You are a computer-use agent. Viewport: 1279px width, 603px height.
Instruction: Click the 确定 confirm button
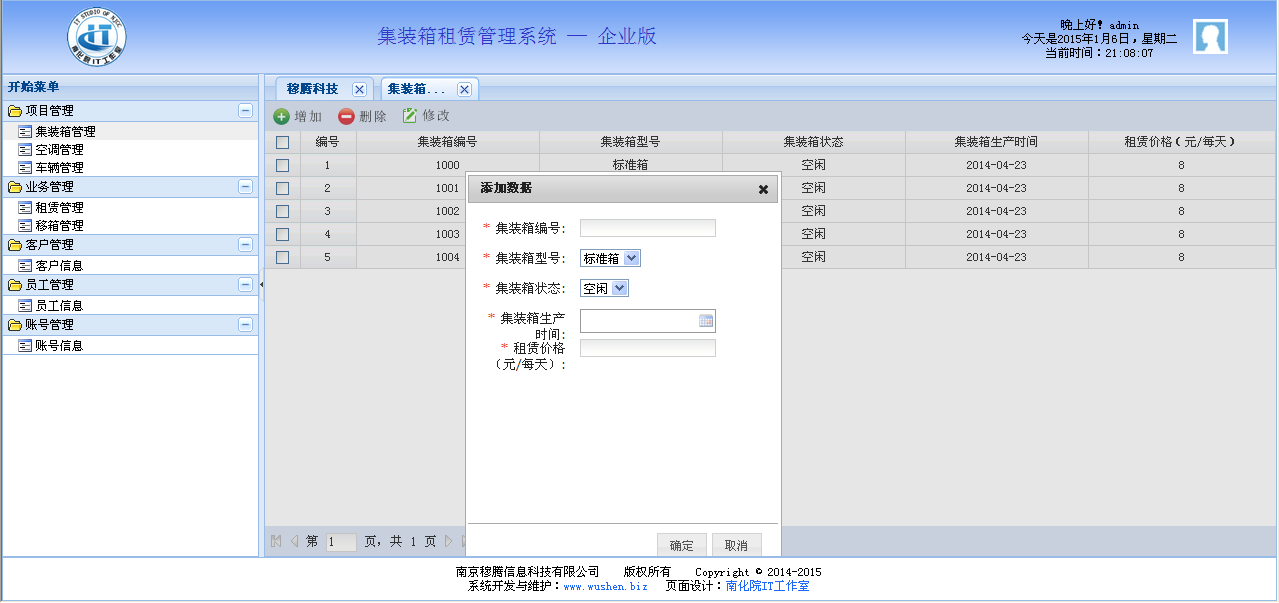click(681, 546)
